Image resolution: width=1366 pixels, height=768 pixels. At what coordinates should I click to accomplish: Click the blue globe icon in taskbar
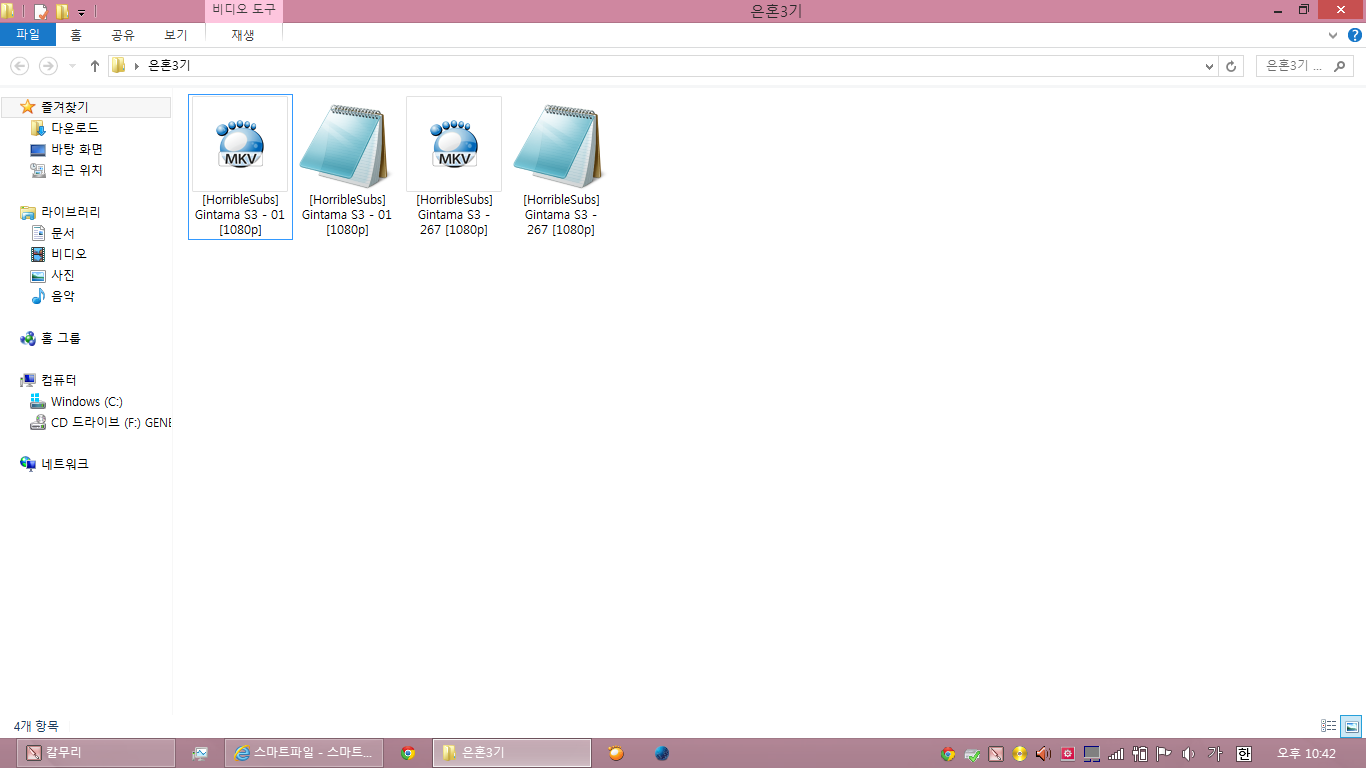click(x=662, y=753)
